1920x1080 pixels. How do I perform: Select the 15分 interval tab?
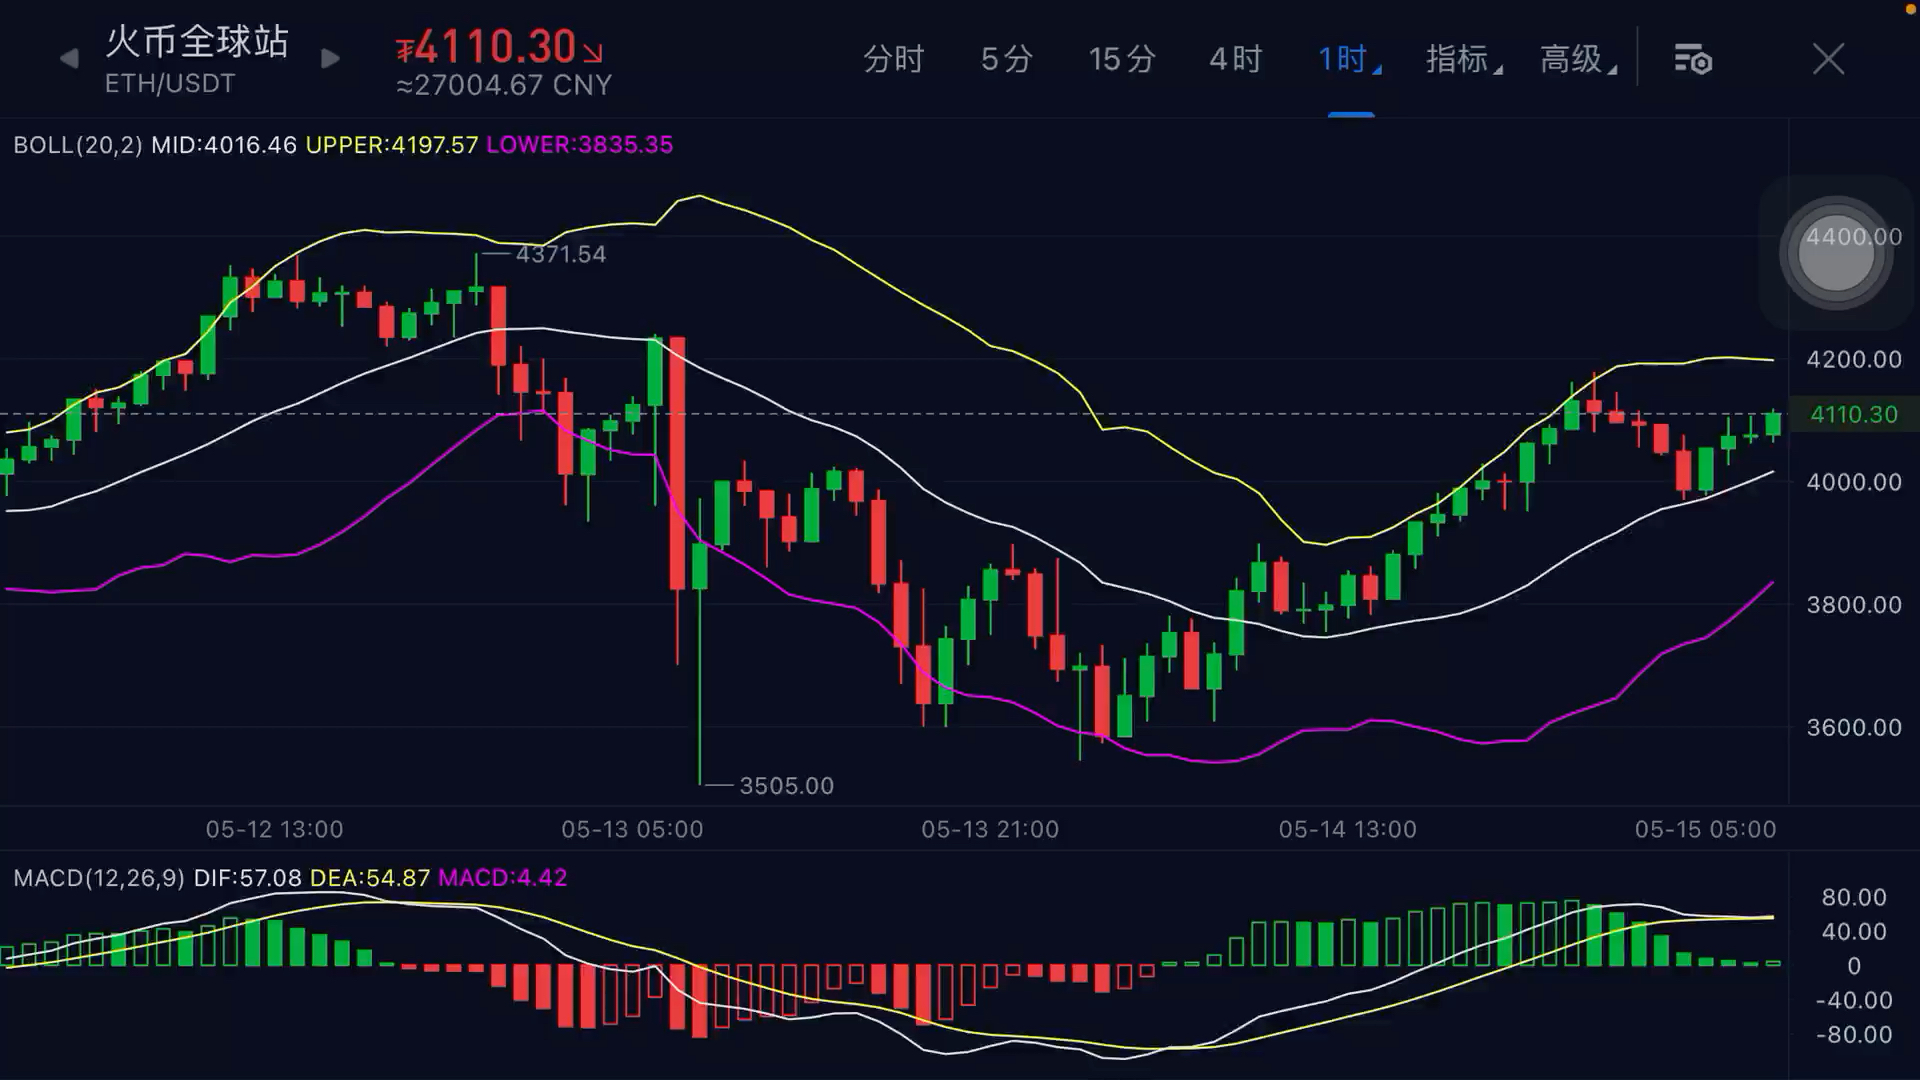pyautogui.click(x=1122, y=59)
